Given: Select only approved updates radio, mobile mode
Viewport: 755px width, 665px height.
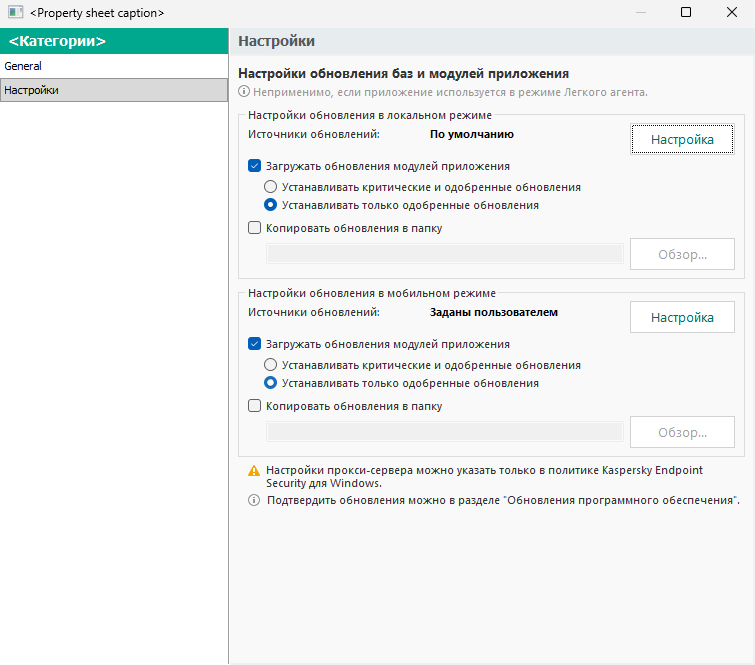Looking at the screenshot, I should click(x=271, y=383).
